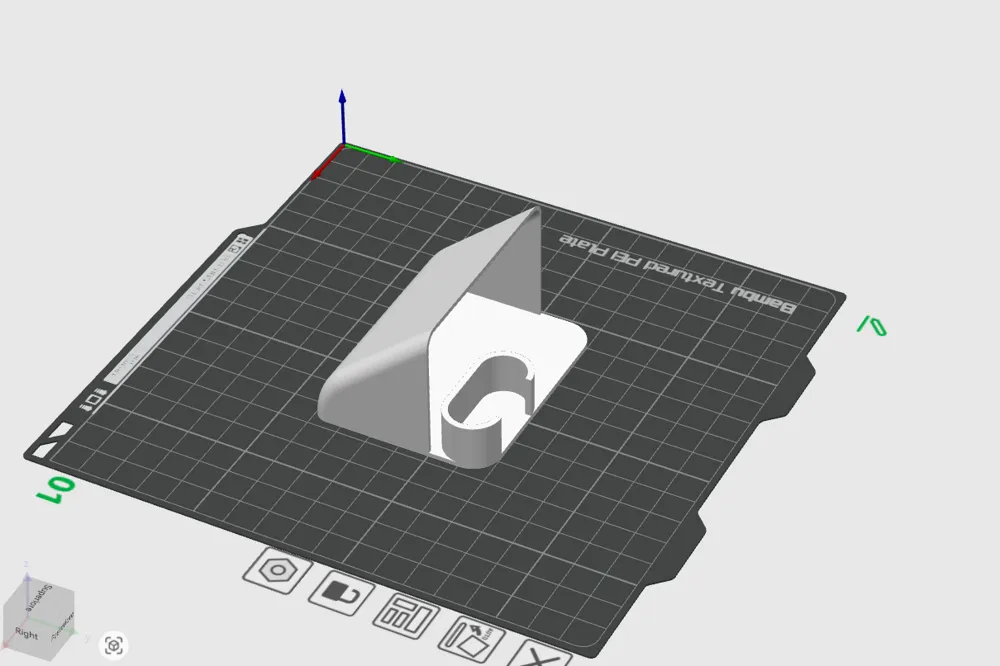The width and height of the screenshot is (1000, 666).
Task: Click the arrange objects layout icon
Action: (x=406, y=616)
